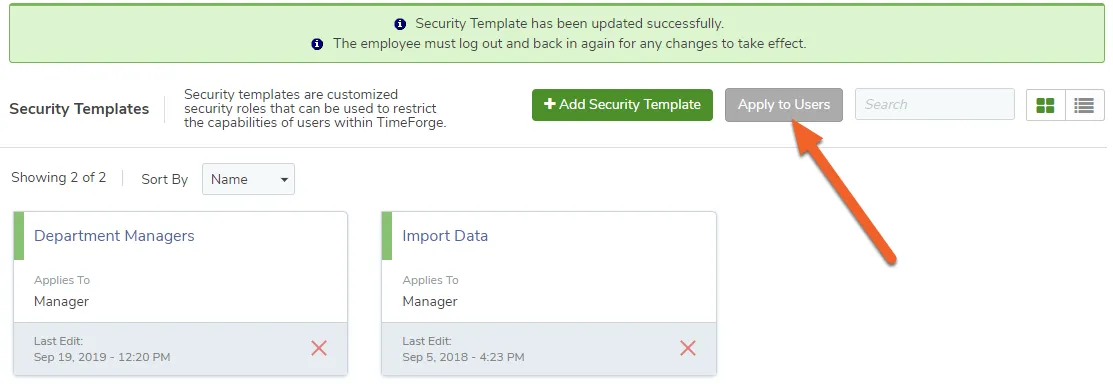Click info icon beside Security Template updated message
Image resolution: width=1113 pixels, height=384 pixels.
click(400, 23)
